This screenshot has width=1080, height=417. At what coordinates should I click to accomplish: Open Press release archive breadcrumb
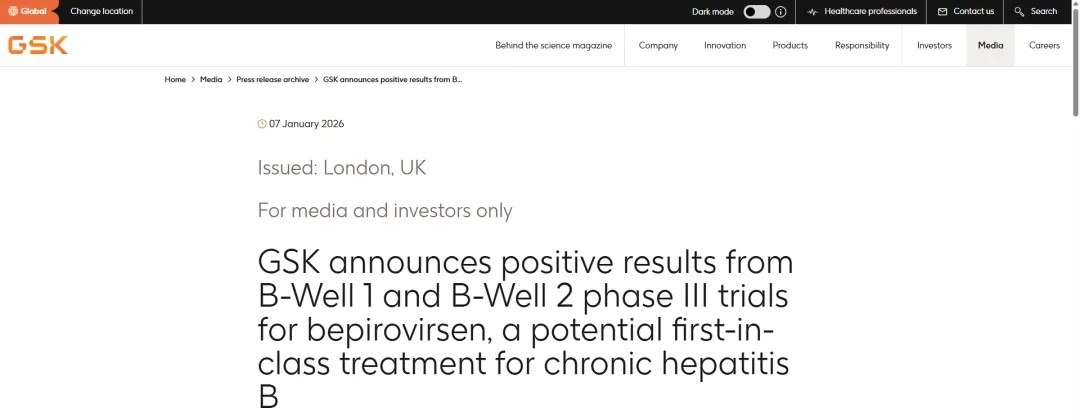pyautogui.click(x=273, y=80)
